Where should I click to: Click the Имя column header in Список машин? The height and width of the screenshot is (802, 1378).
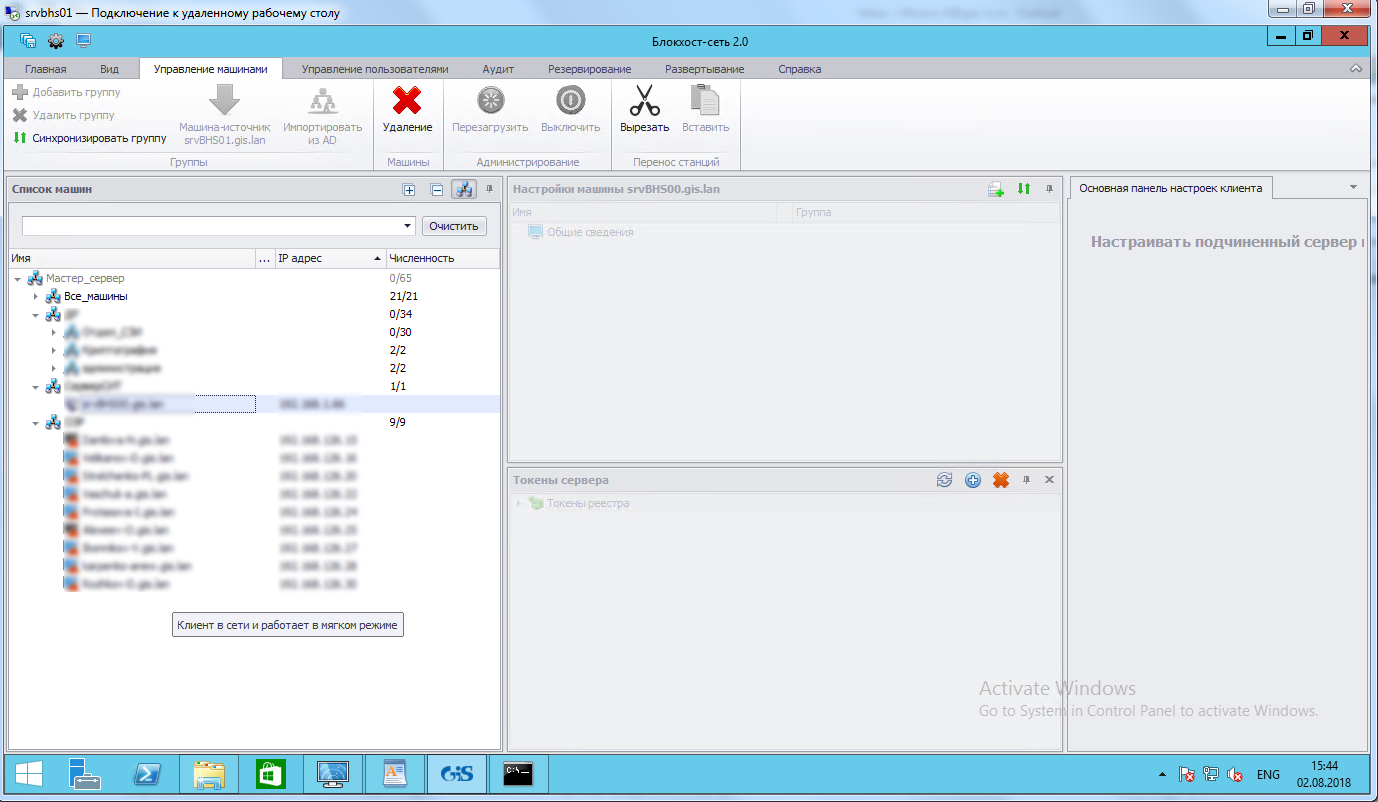pyautogui.click(x=132, y=258)
